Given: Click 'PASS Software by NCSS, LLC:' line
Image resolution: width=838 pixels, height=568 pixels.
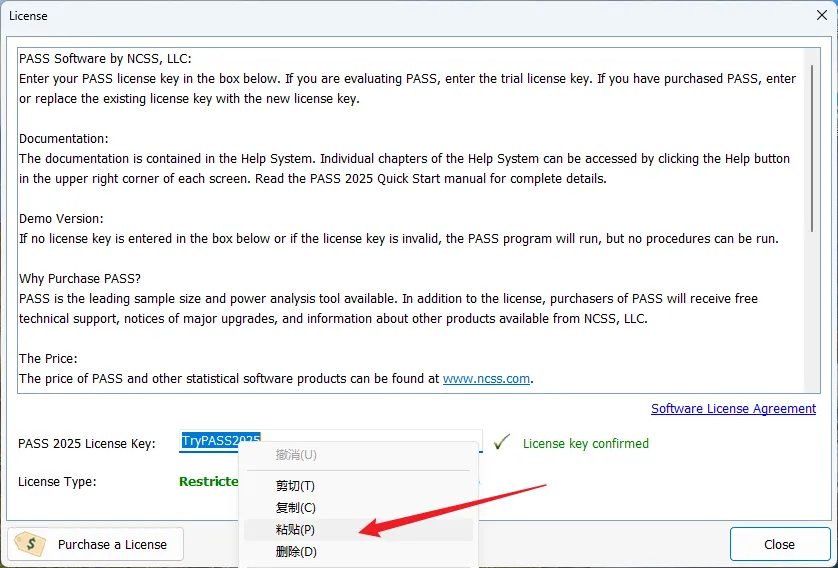Looking at the screenshot, I should (x=105, y=59).
